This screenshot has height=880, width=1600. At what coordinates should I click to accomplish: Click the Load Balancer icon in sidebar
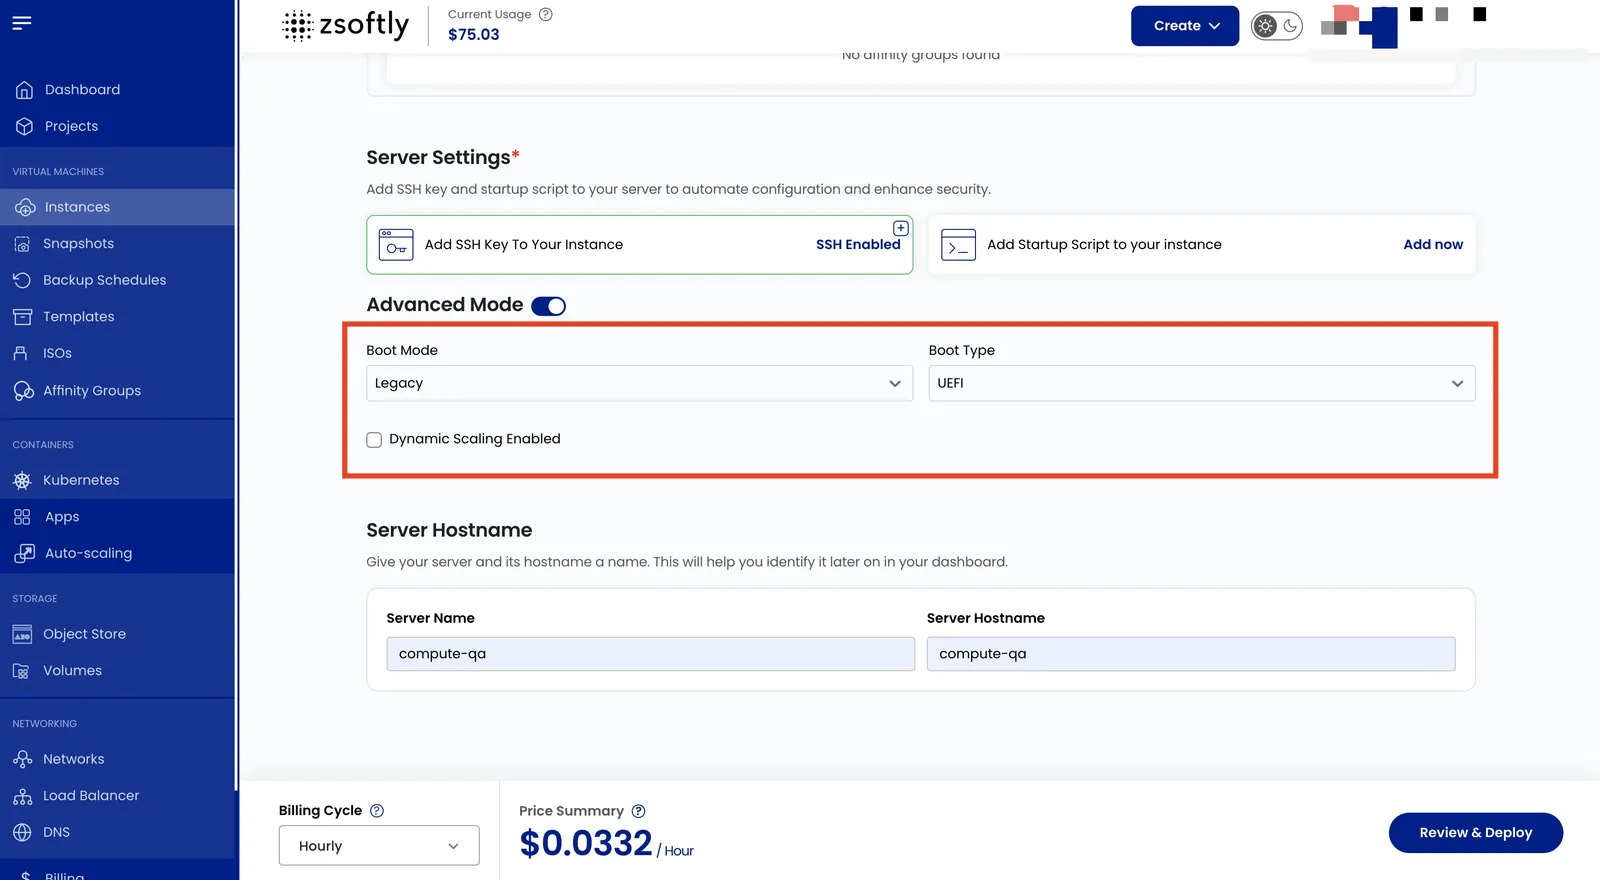(x=22, y=796)
